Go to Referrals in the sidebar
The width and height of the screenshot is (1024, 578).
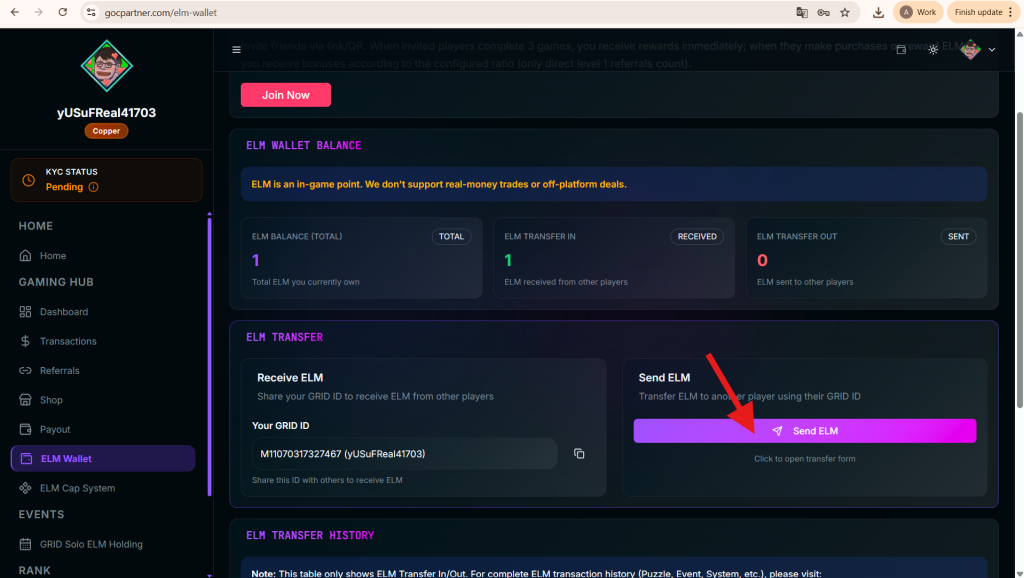[59, 370]
